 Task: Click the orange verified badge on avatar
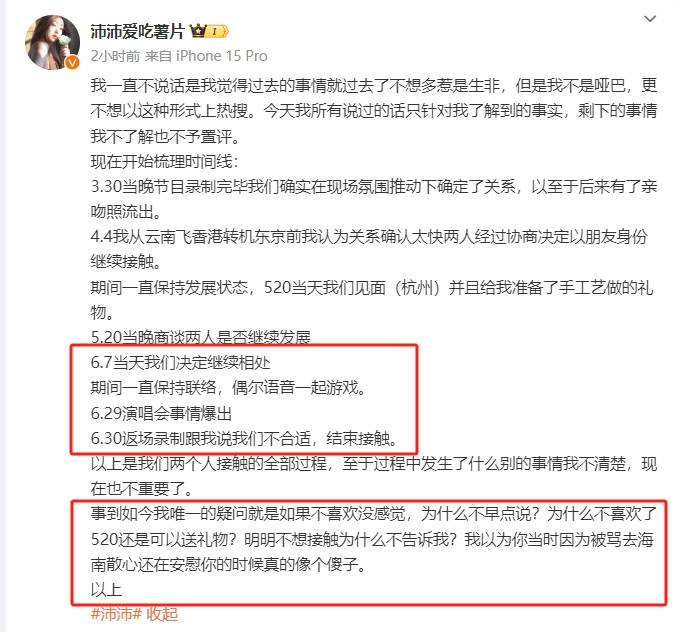click(x=72, y=63)
